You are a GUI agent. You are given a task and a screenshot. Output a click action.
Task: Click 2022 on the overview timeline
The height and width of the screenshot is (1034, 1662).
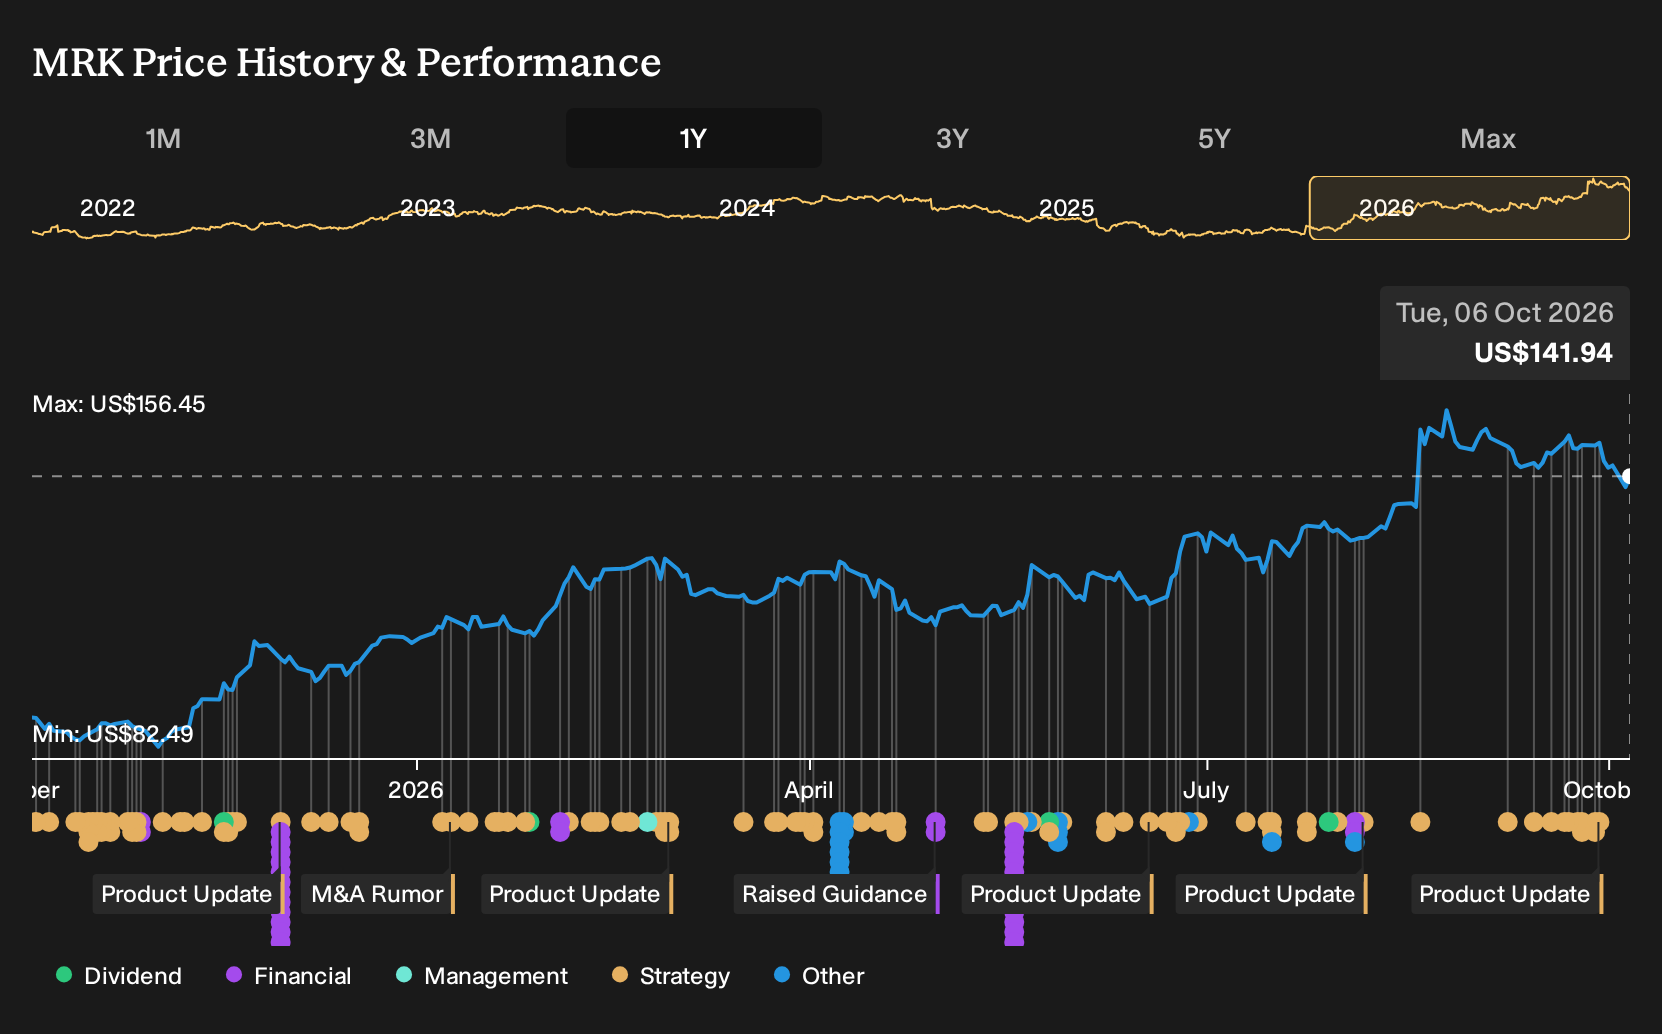107,208
